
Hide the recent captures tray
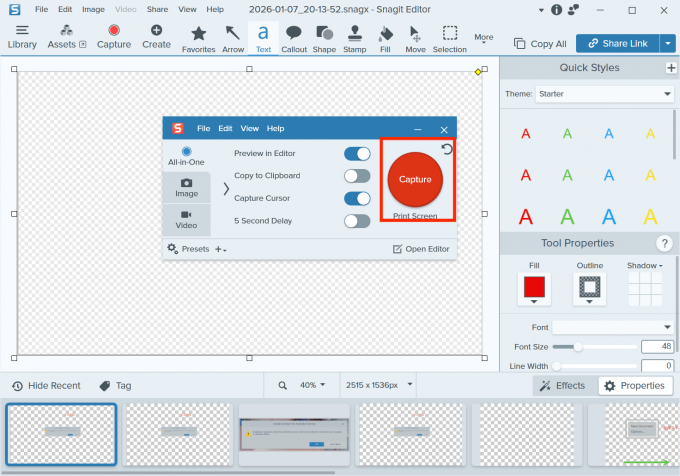46,385
